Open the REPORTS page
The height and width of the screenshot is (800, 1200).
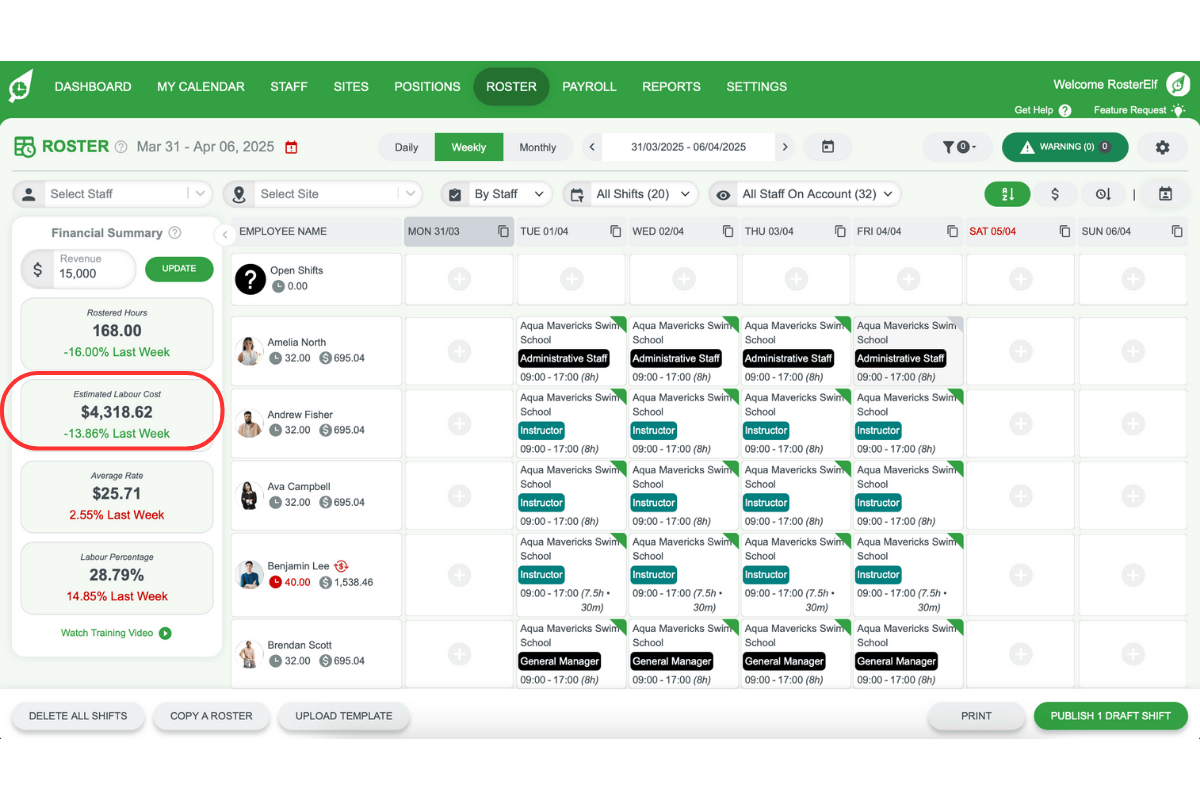click(x=671, y=86)
